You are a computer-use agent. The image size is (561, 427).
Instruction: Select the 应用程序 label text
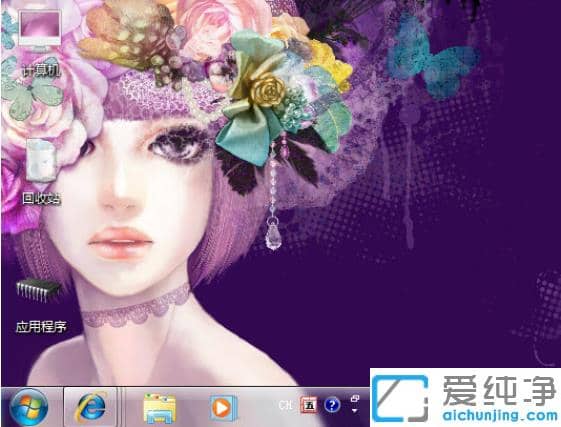(x=41, y=326)
